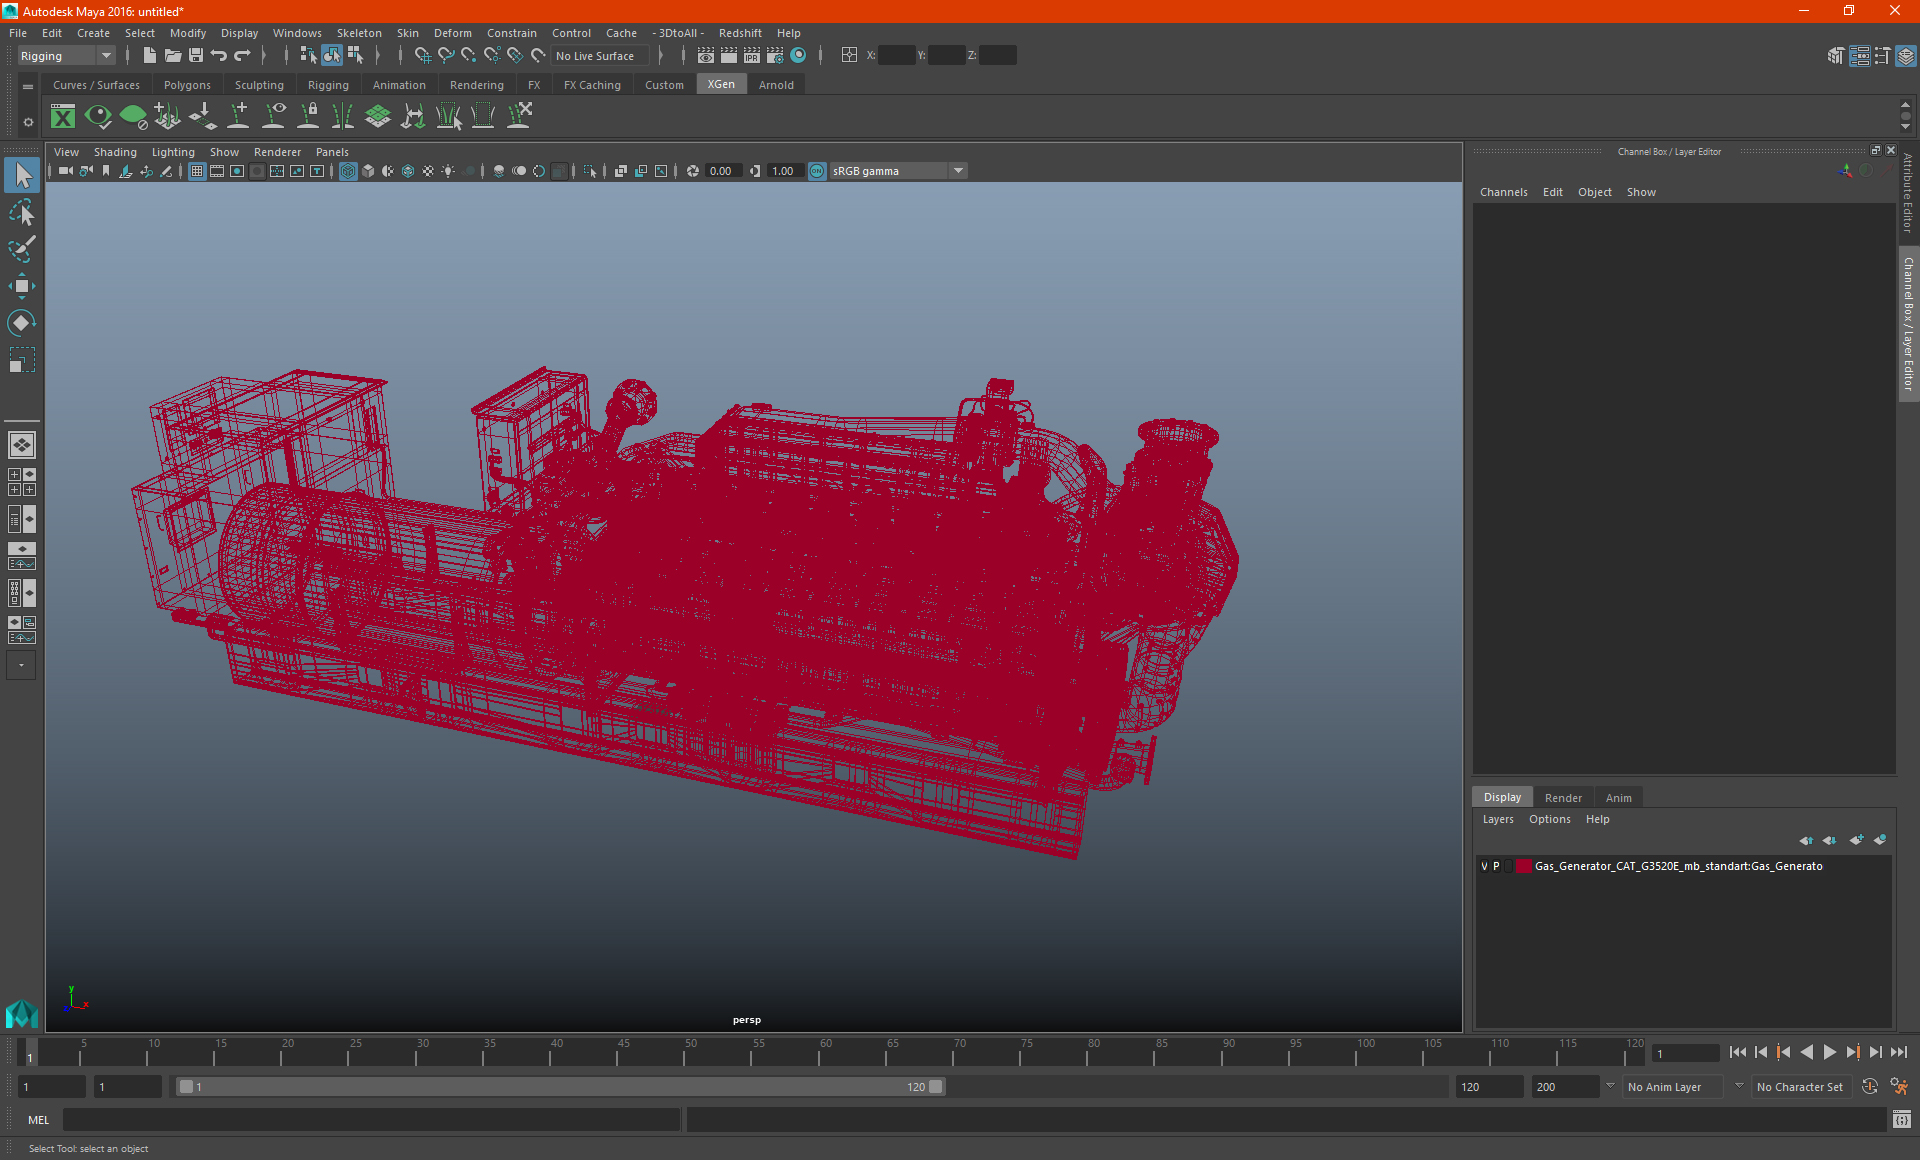Screen dimensions: 1920x1160
Task: Click frame 60 on the time slider
Action: coord(826,1051)
